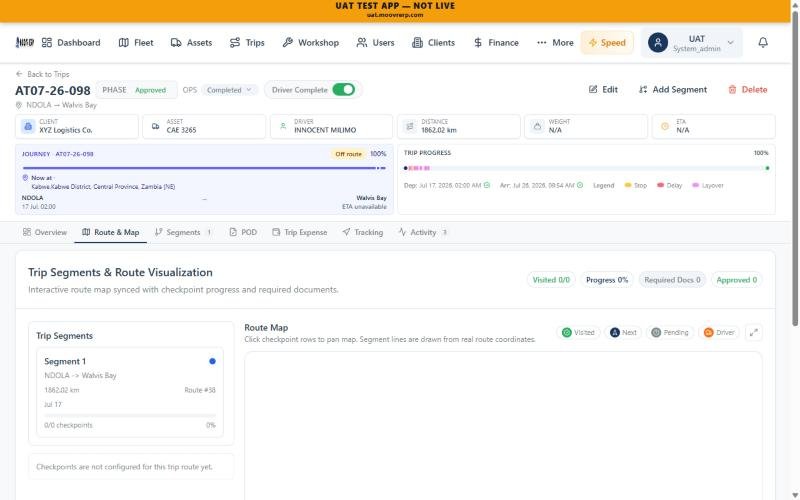The image size is (800, 500).
Task: Click the Now at location pin icon
Action: (25, 178)
